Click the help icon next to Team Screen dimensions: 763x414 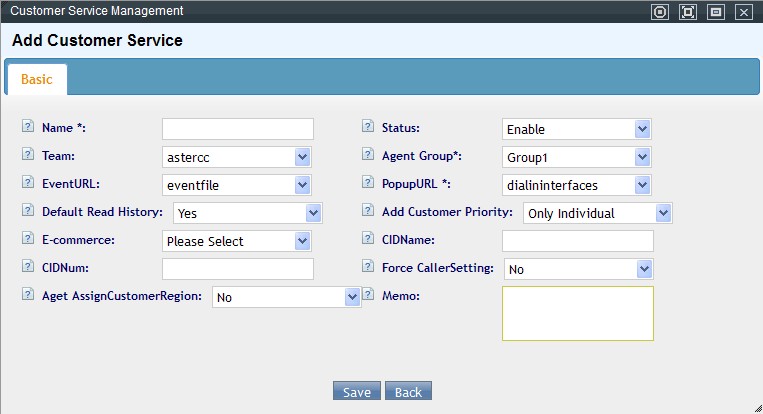pyautogui.click(x=27, y=156)
